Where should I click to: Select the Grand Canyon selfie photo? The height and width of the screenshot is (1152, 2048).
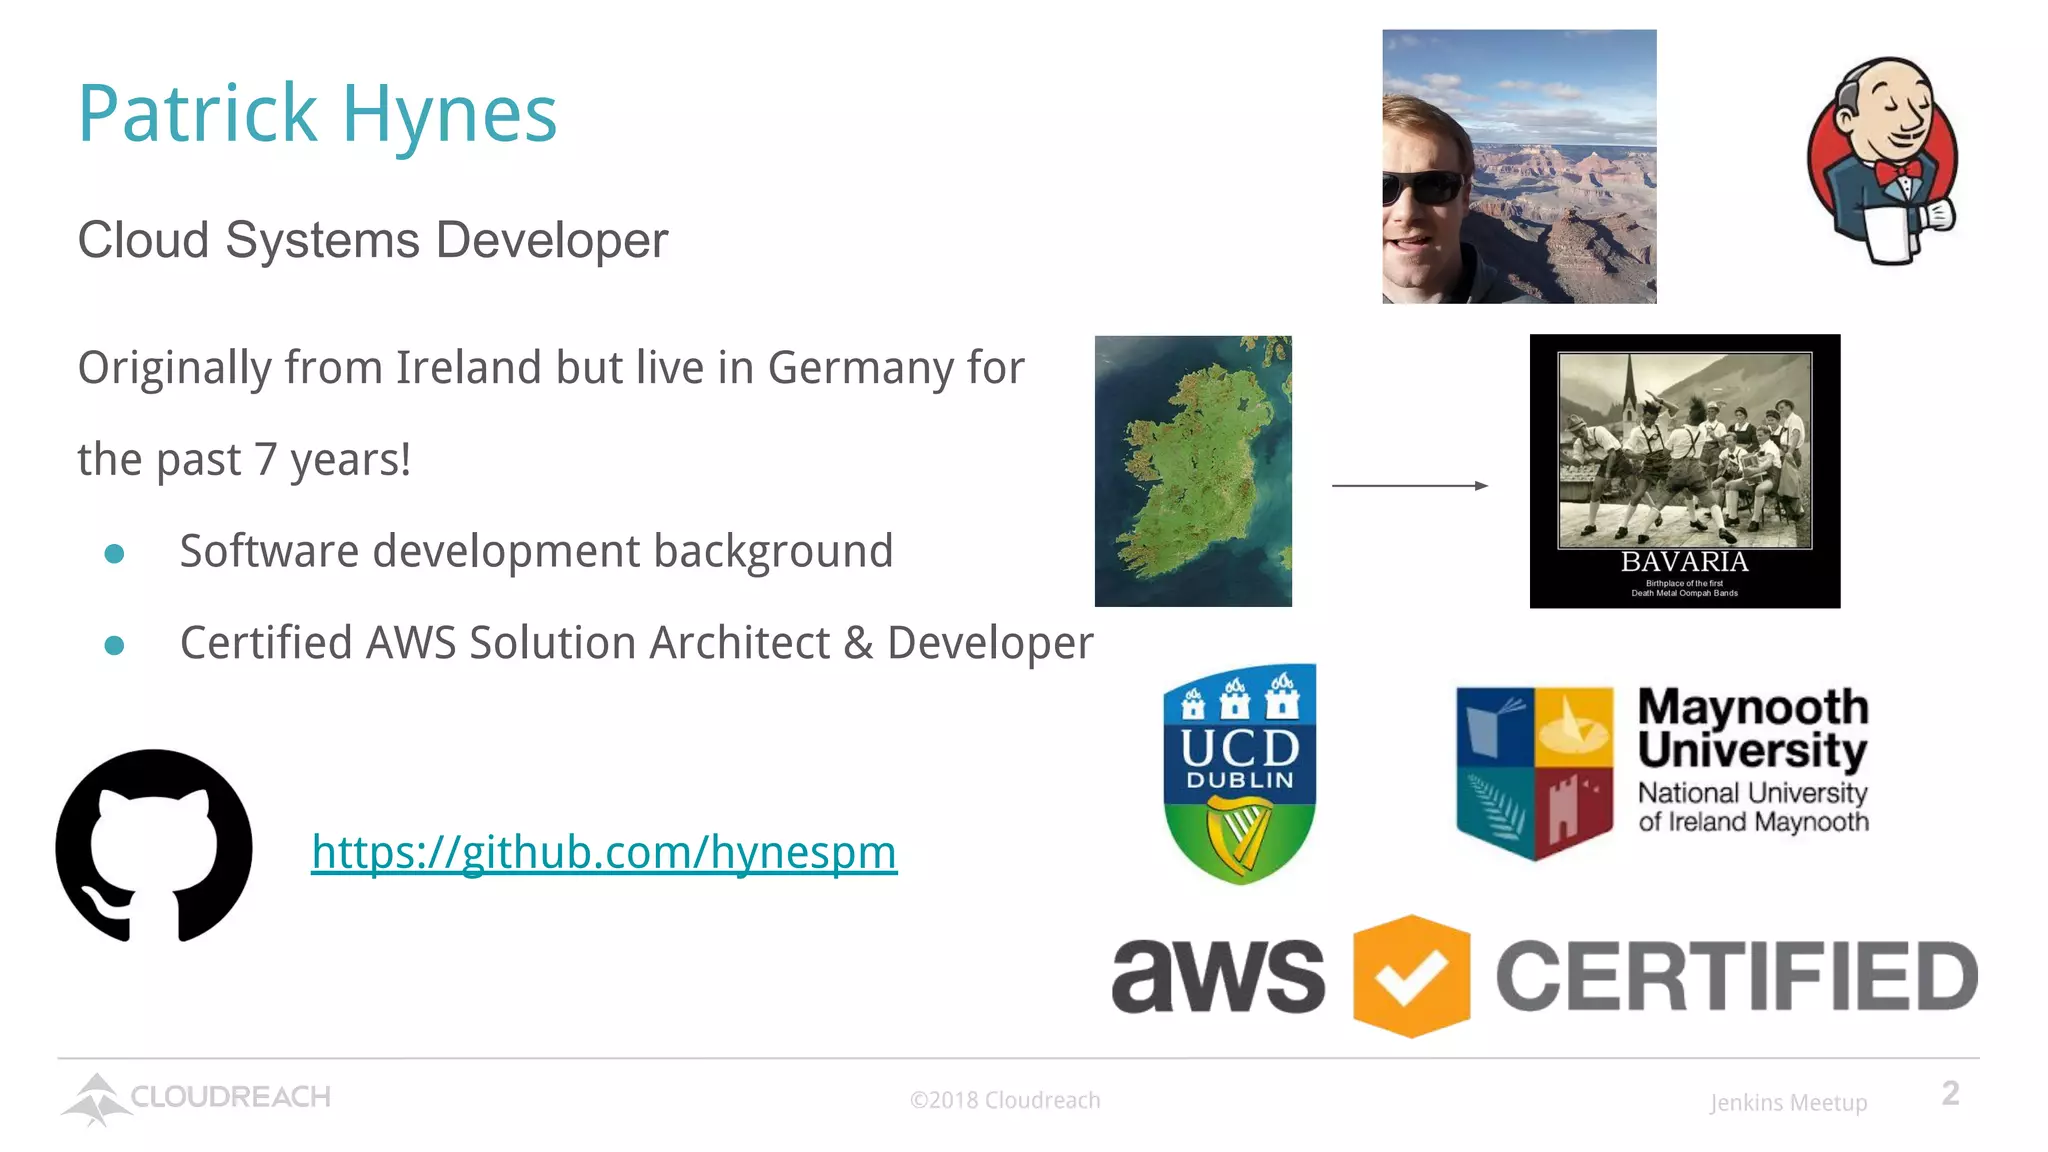1519,166
